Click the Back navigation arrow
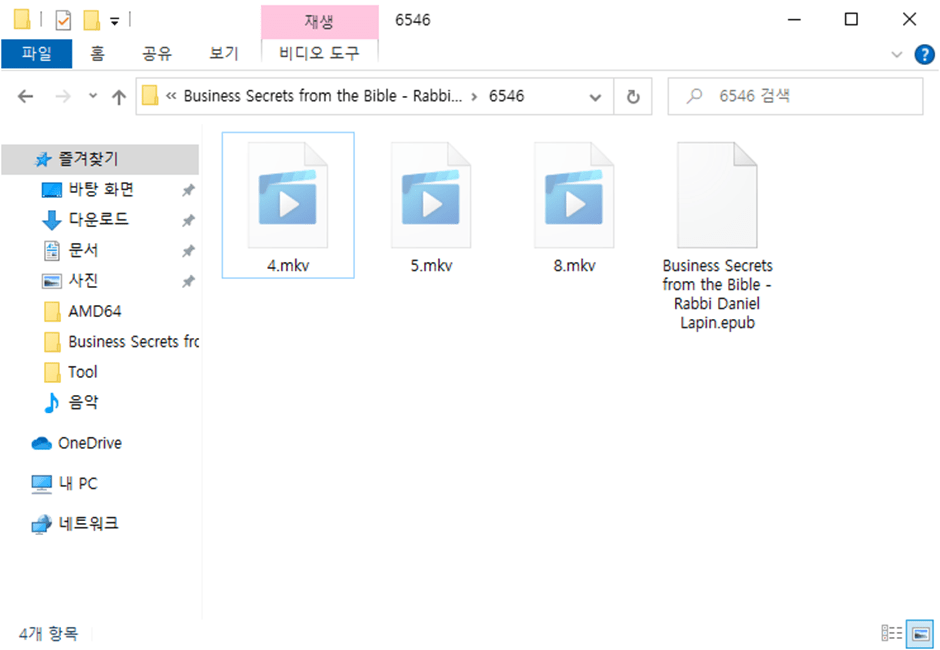The height and width of the screenshot is (650, 940). (25, 96)
